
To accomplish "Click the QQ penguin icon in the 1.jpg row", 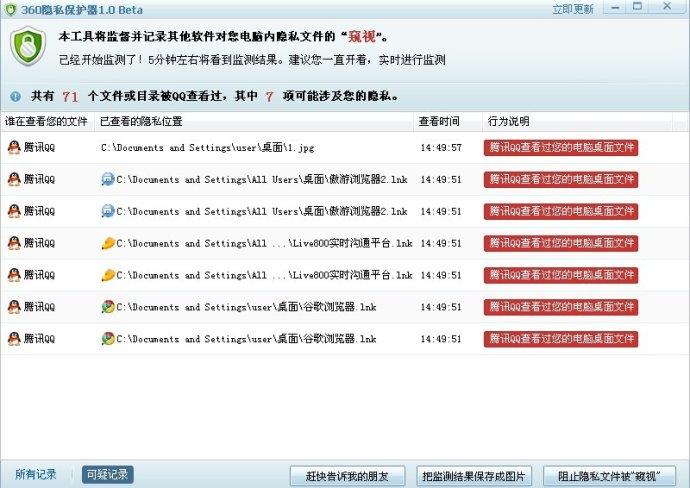I will (14, 147).
